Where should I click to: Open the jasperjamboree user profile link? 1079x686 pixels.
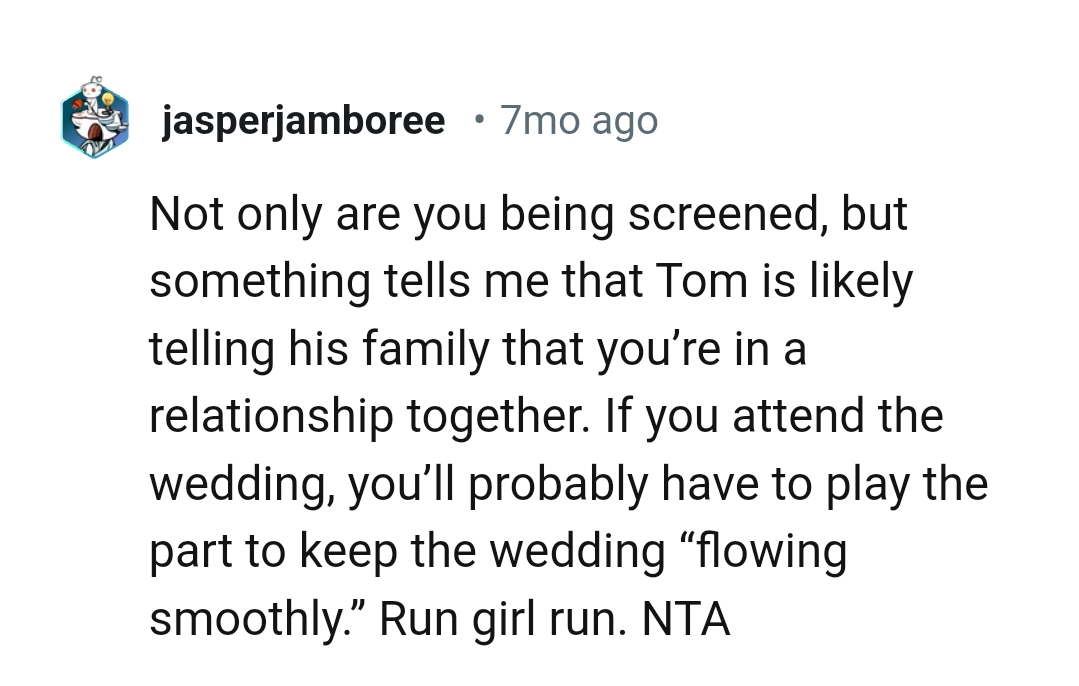[x=303, y=121]
